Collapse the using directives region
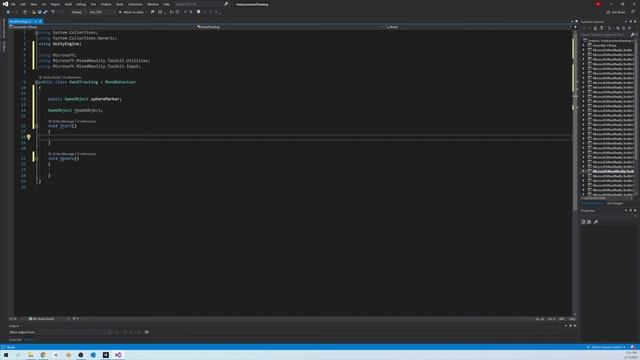Viewport: 640px width, 360px height. point(36,32)
